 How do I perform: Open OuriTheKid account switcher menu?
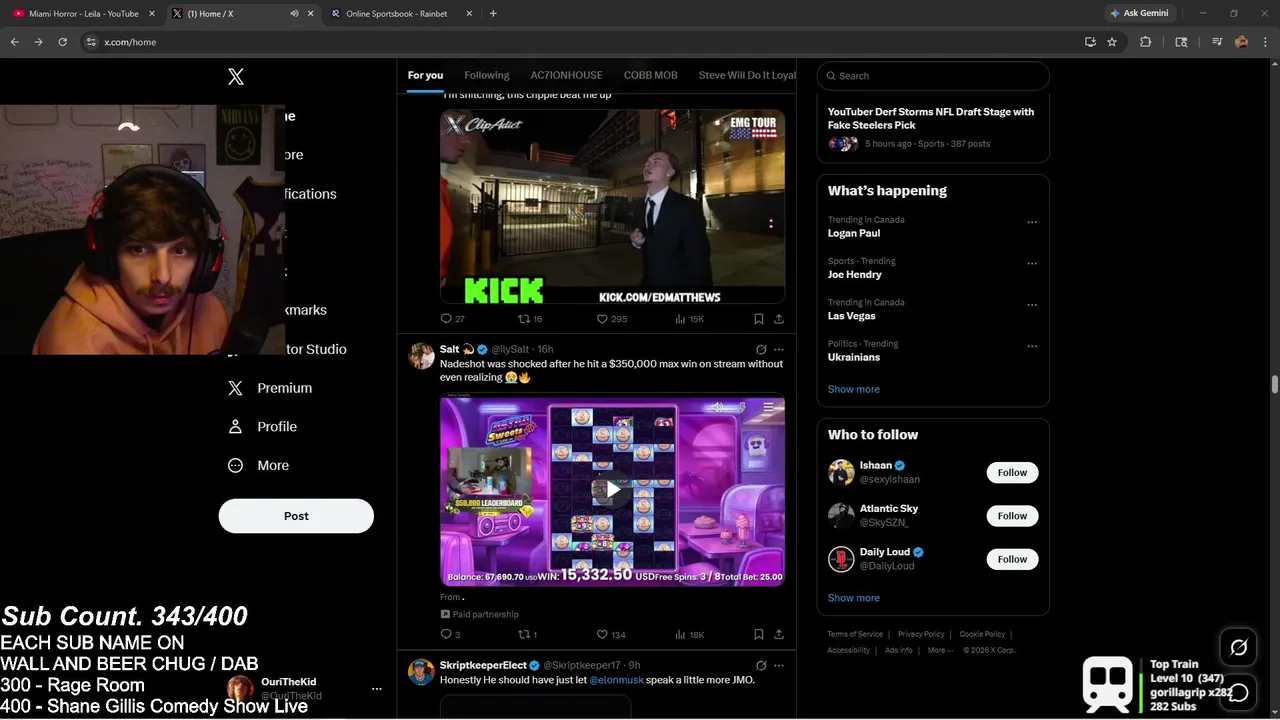pos(377,688)
